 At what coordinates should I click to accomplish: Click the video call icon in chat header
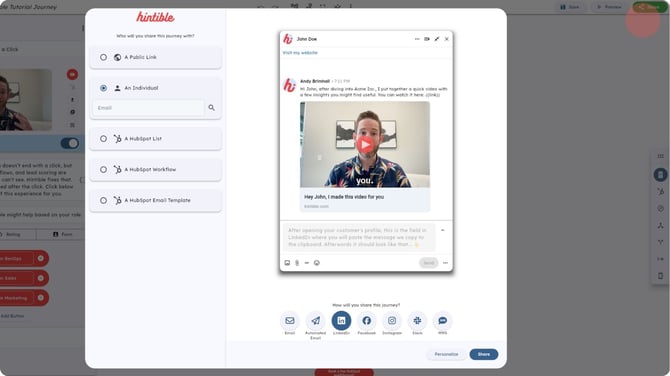(x=426, y=39)
